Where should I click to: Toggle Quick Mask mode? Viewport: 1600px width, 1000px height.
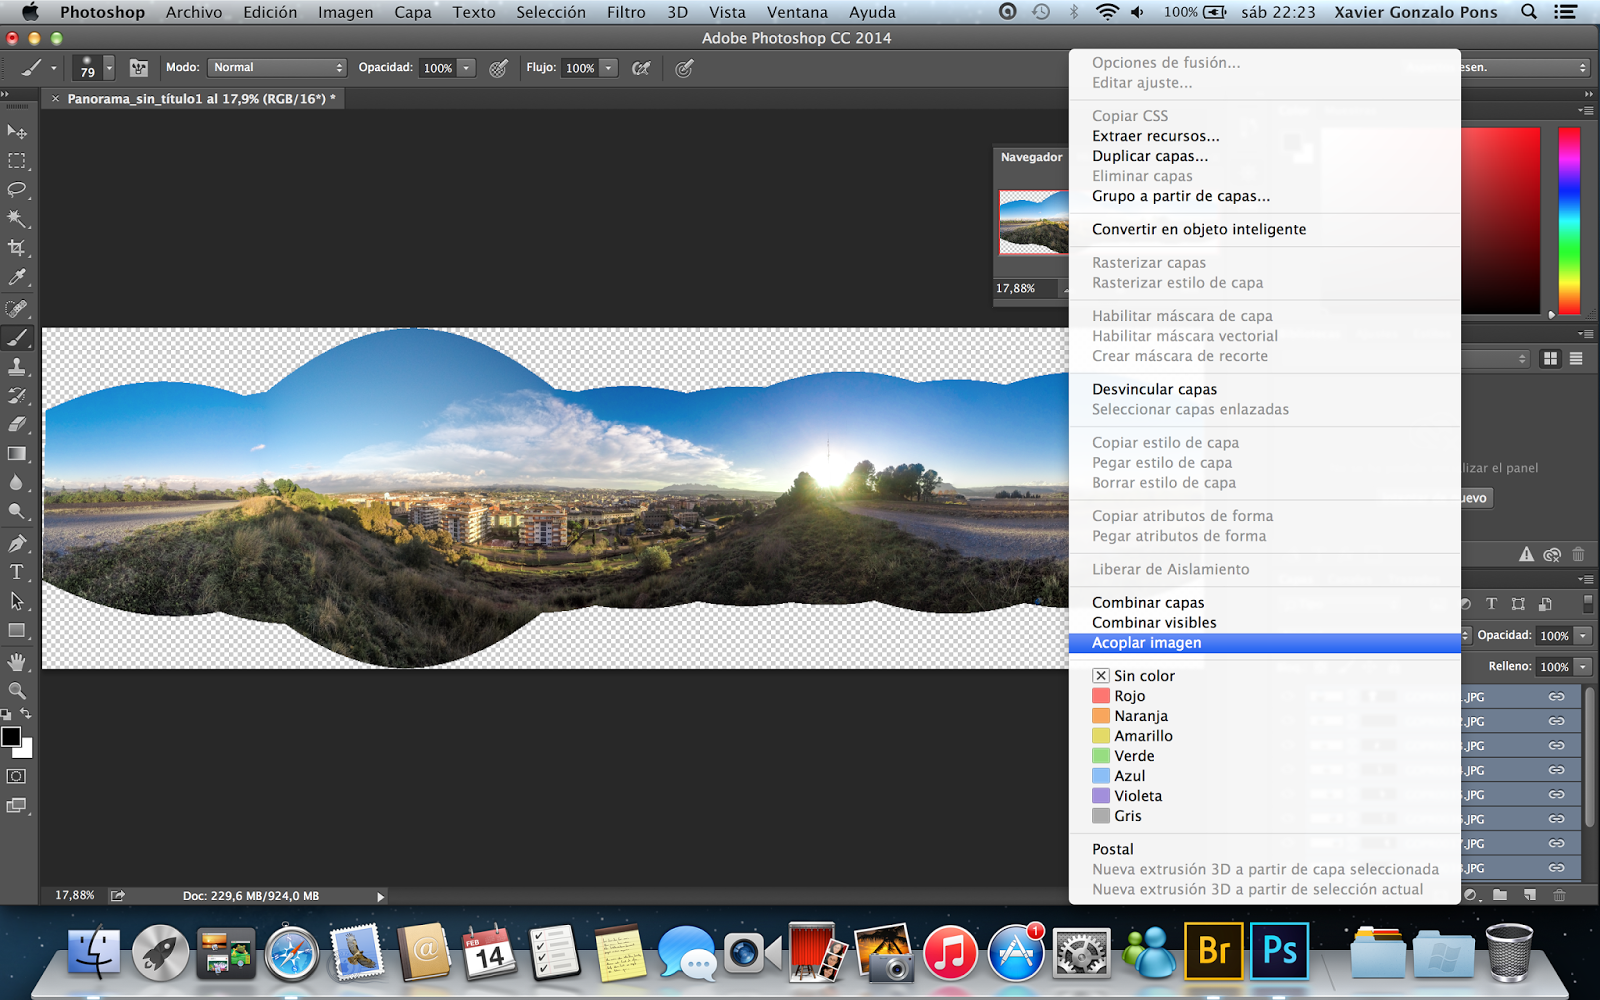tap(17, 776)
